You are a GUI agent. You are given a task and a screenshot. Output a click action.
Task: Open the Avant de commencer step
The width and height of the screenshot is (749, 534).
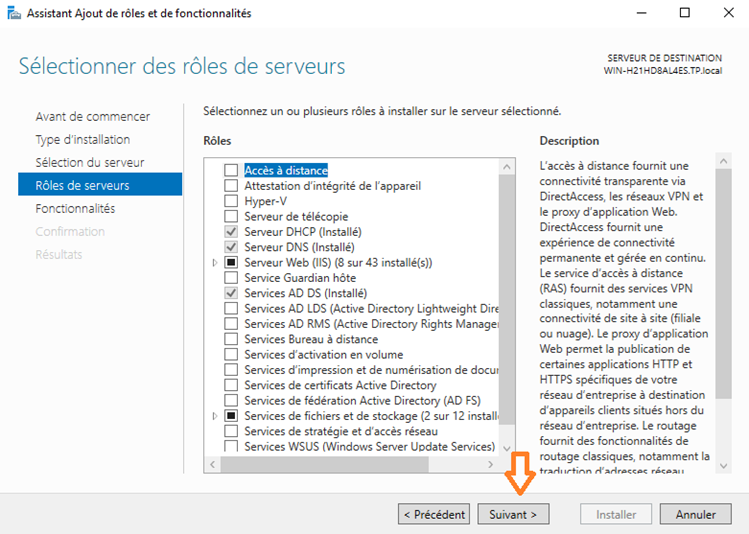pos(93,116)
